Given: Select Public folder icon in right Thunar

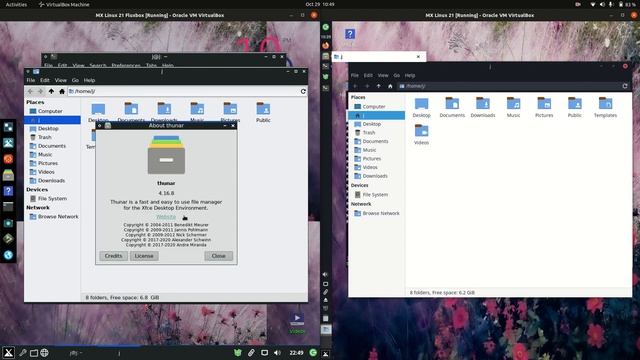Looking at the screenshot, I should [x=575, y=107].
